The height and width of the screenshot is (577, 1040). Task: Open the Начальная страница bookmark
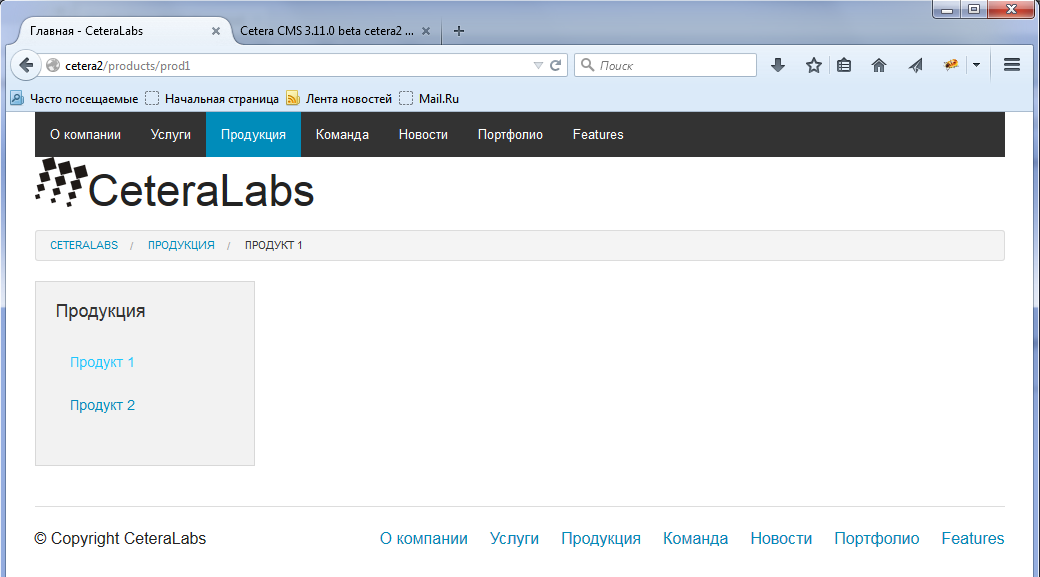[x=212, y=98]
